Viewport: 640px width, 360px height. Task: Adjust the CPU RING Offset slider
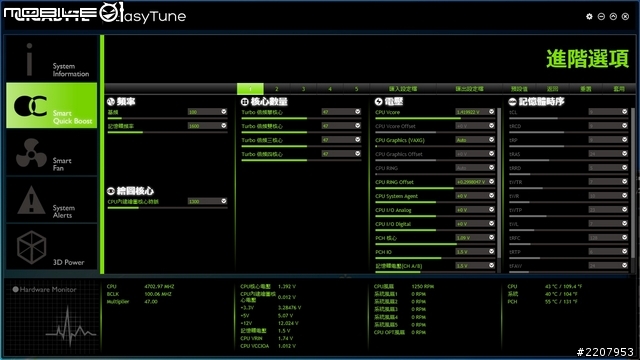tap(435, 188)
